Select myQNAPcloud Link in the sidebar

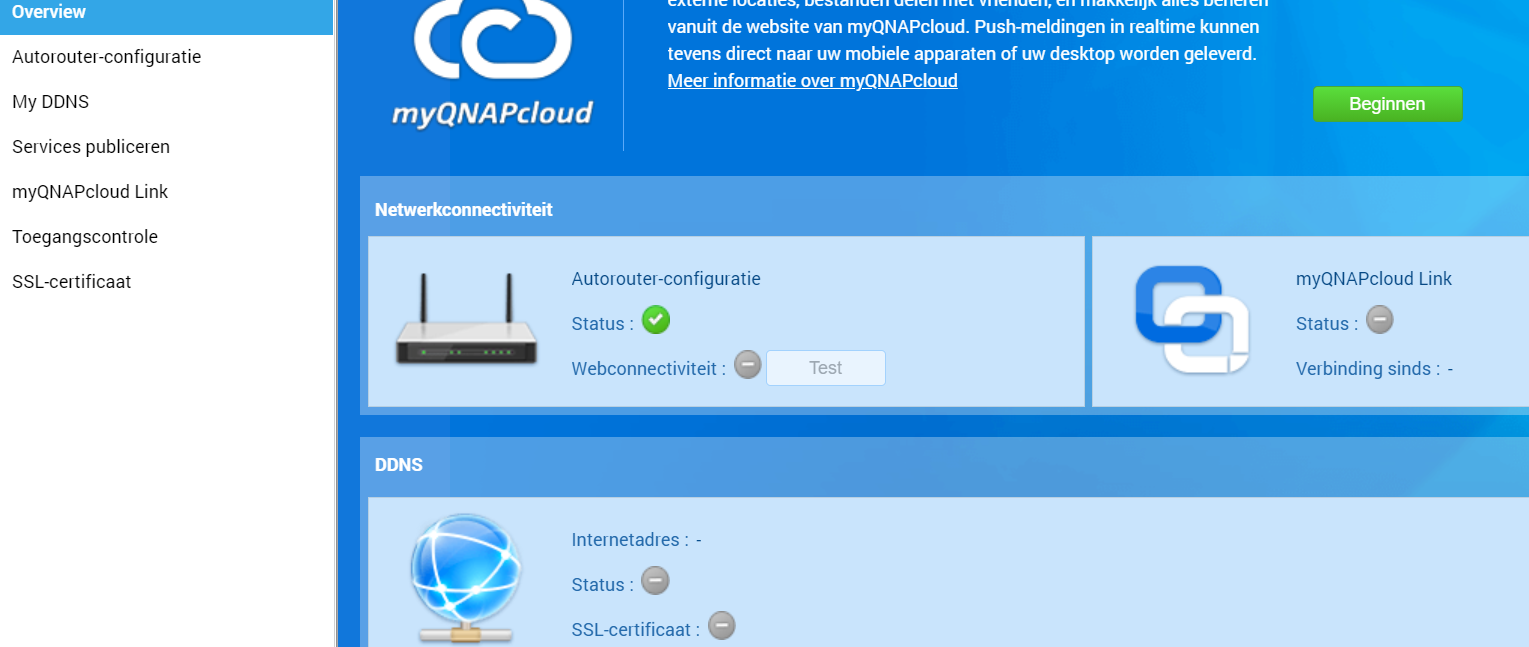(90, 192)
